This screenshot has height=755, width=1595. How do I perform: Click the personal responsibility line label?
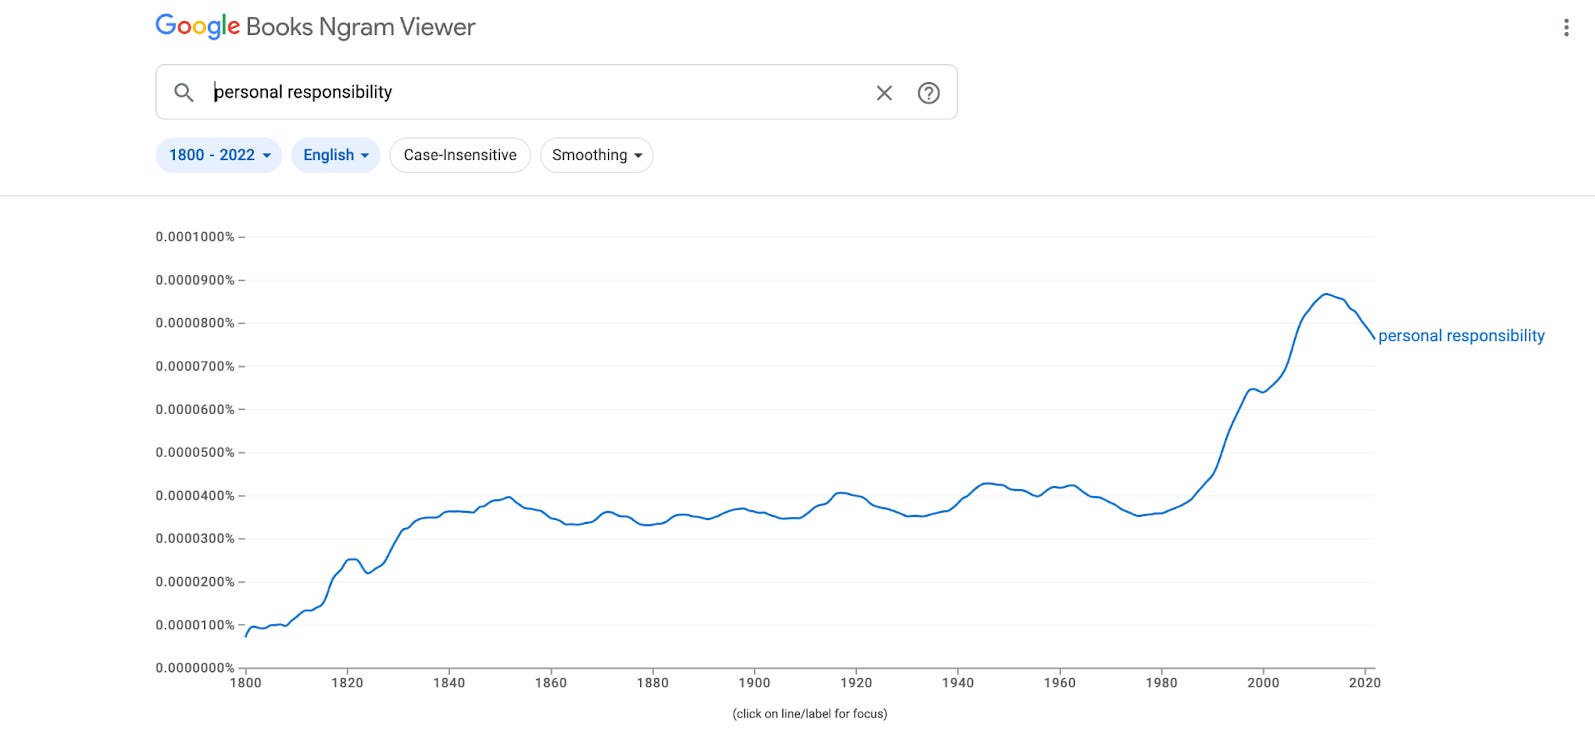point(1461,336)
